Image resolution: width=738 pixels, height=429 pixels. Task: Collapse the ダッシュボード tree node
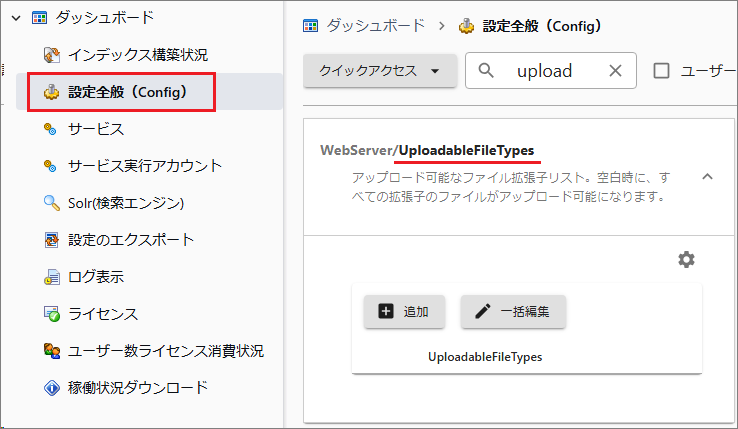(14, 17)
